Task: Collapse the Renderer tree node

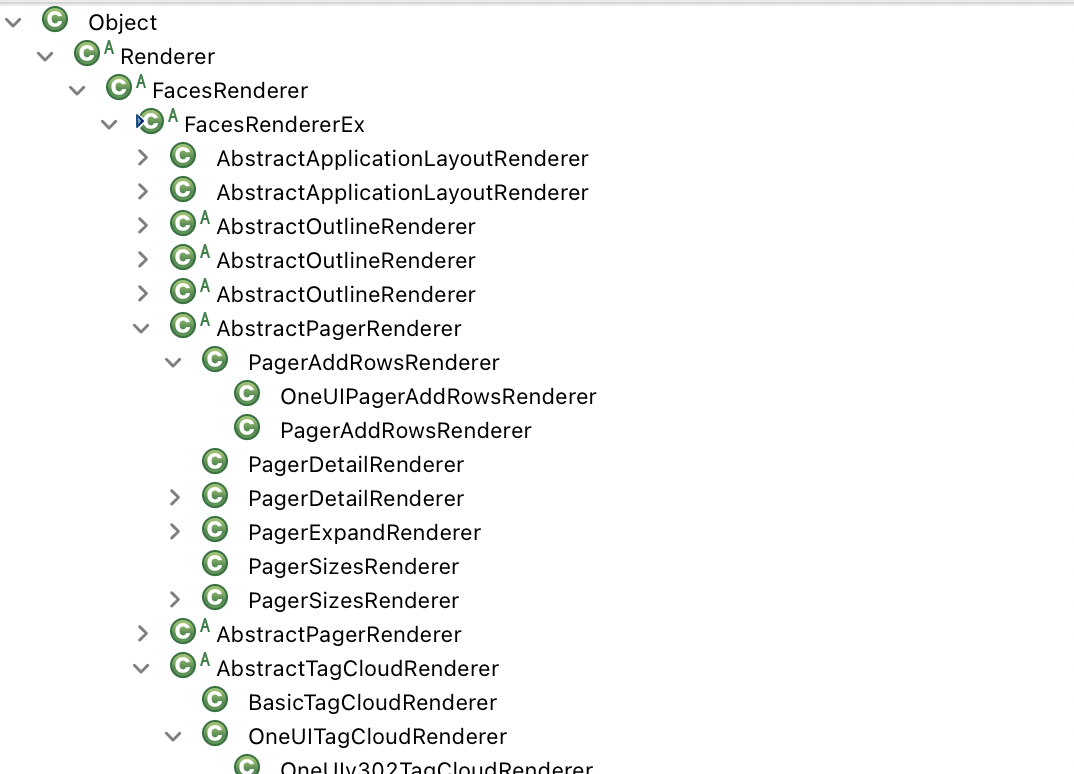Action: pyautogui.click(x=45, y=56)
